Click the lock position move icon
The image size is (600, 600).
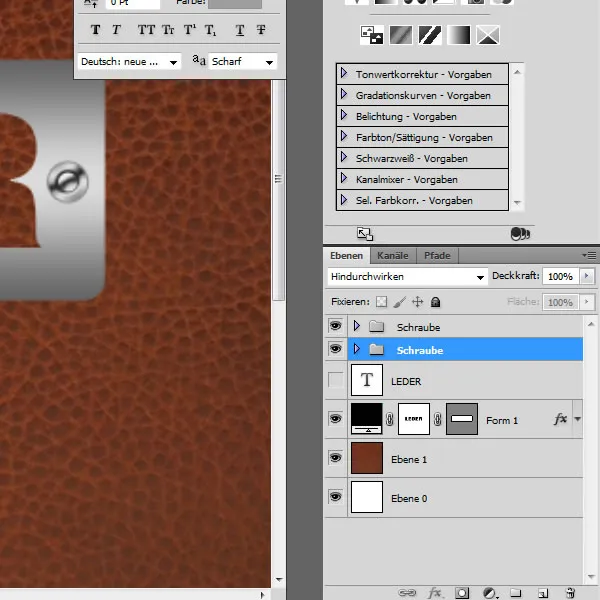click(x=417, y=302)
